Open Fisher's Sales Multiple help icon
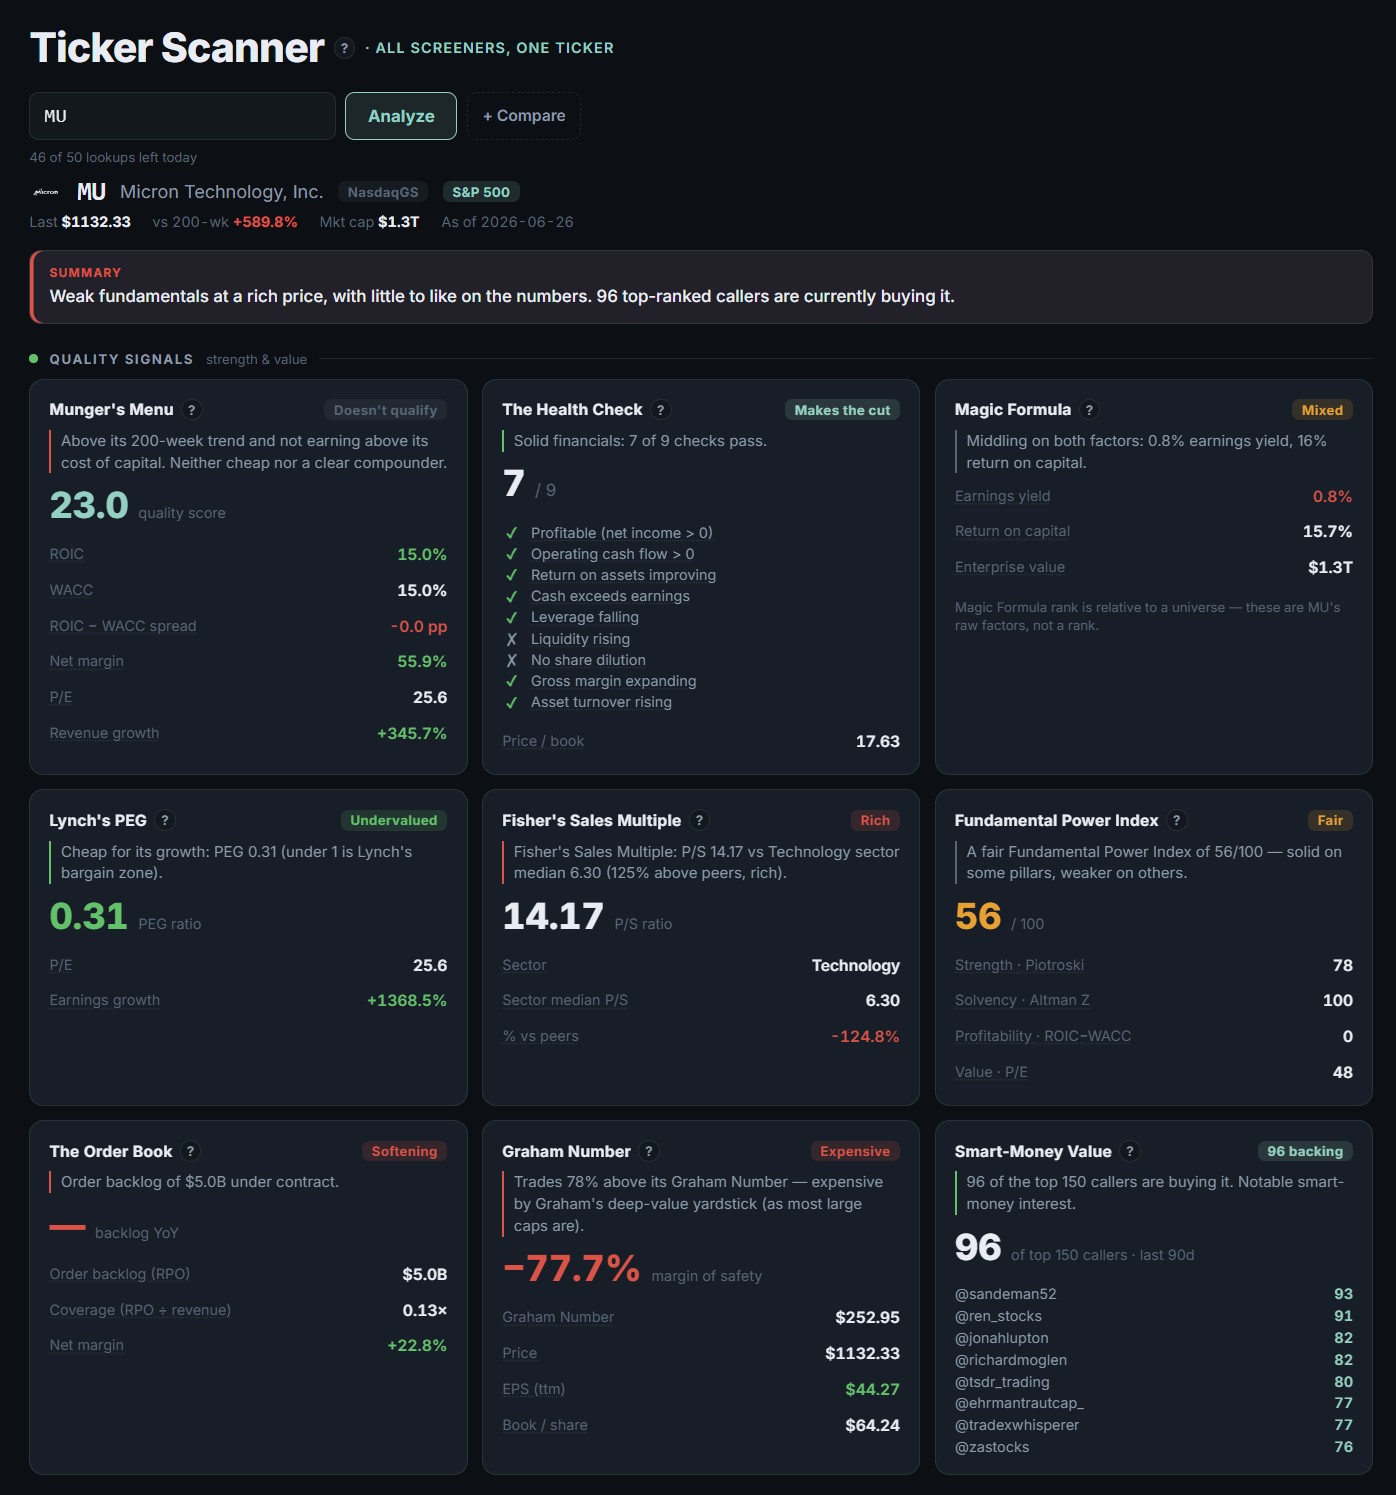Image resolution: width=1396 pixels, height=1495 pixels. (x=699, y=821)
